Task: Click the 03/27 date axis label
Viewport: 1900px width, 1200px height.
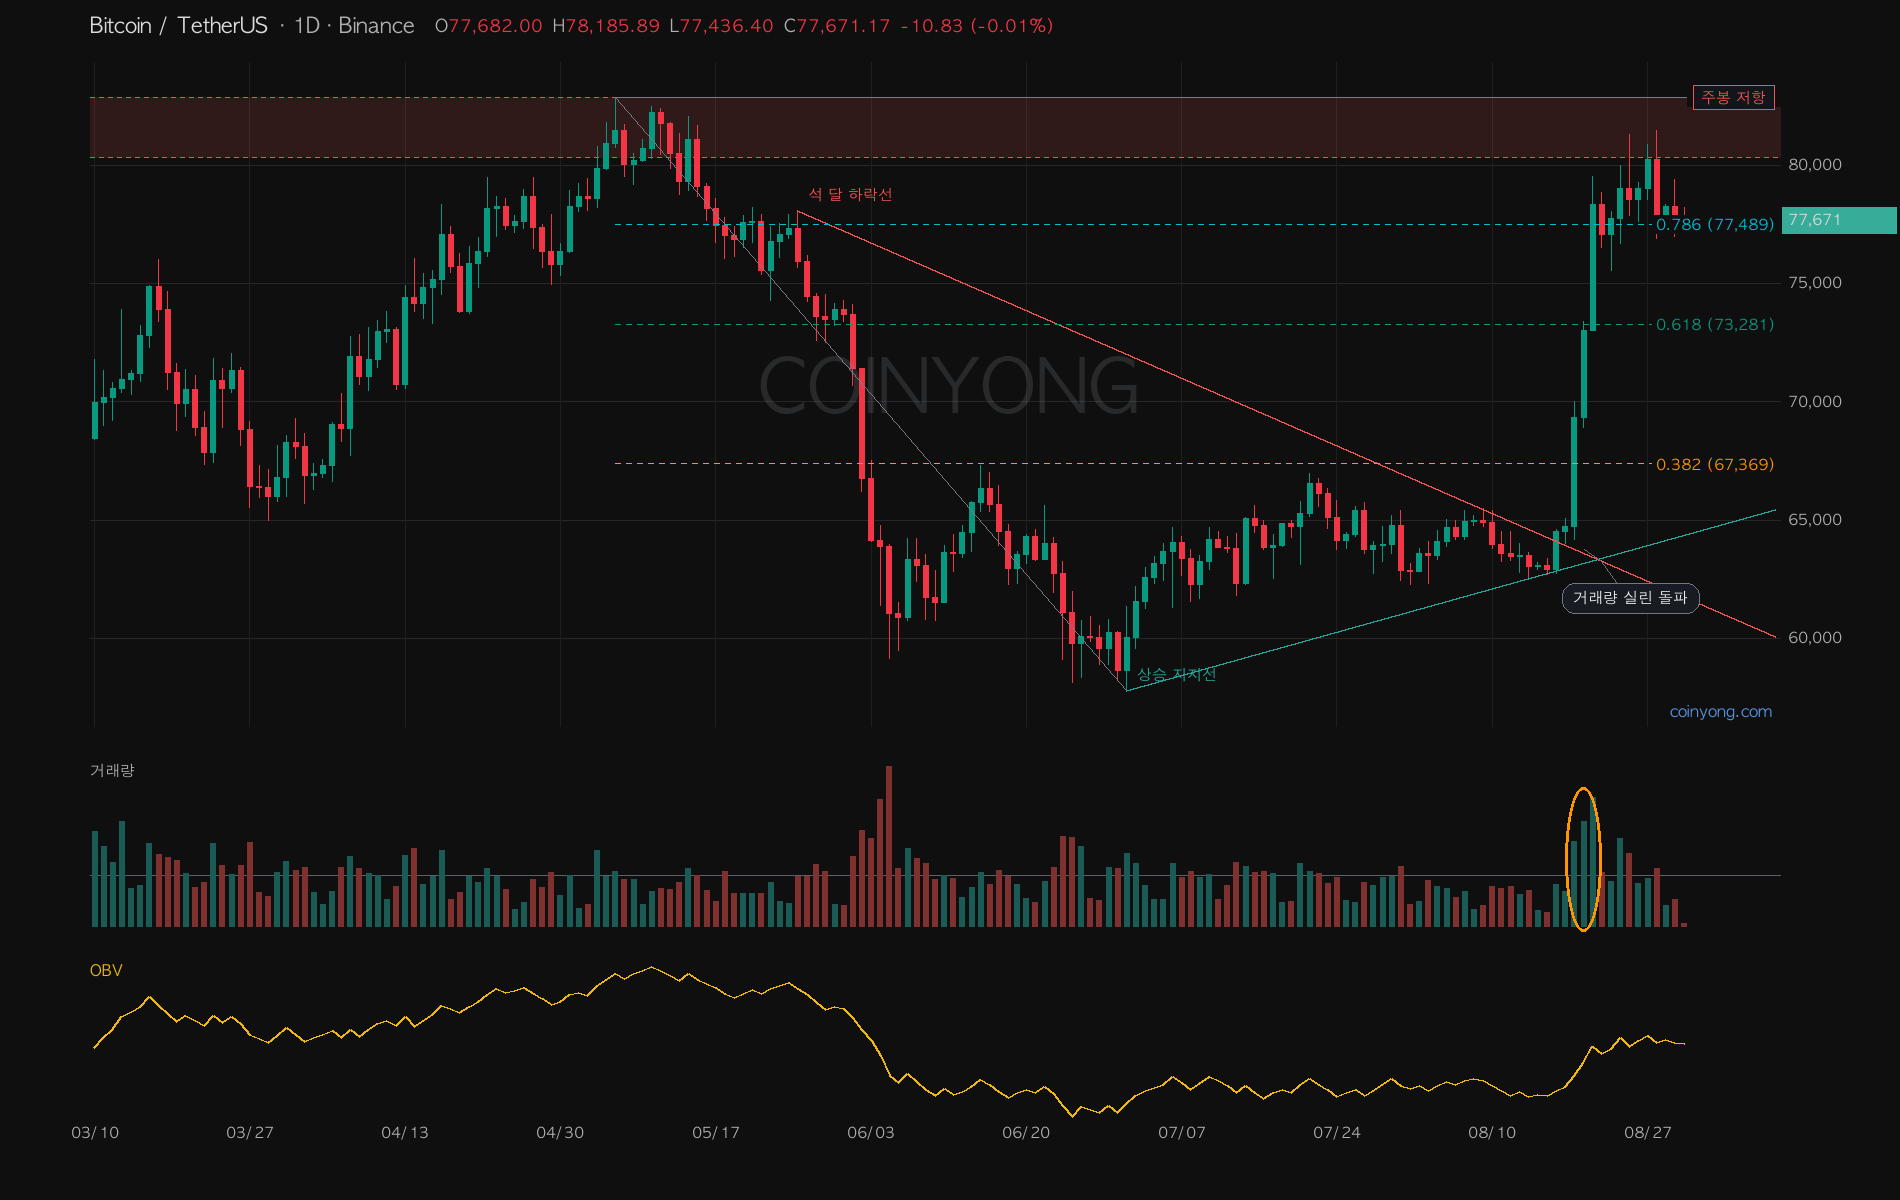Action: 250,1133
